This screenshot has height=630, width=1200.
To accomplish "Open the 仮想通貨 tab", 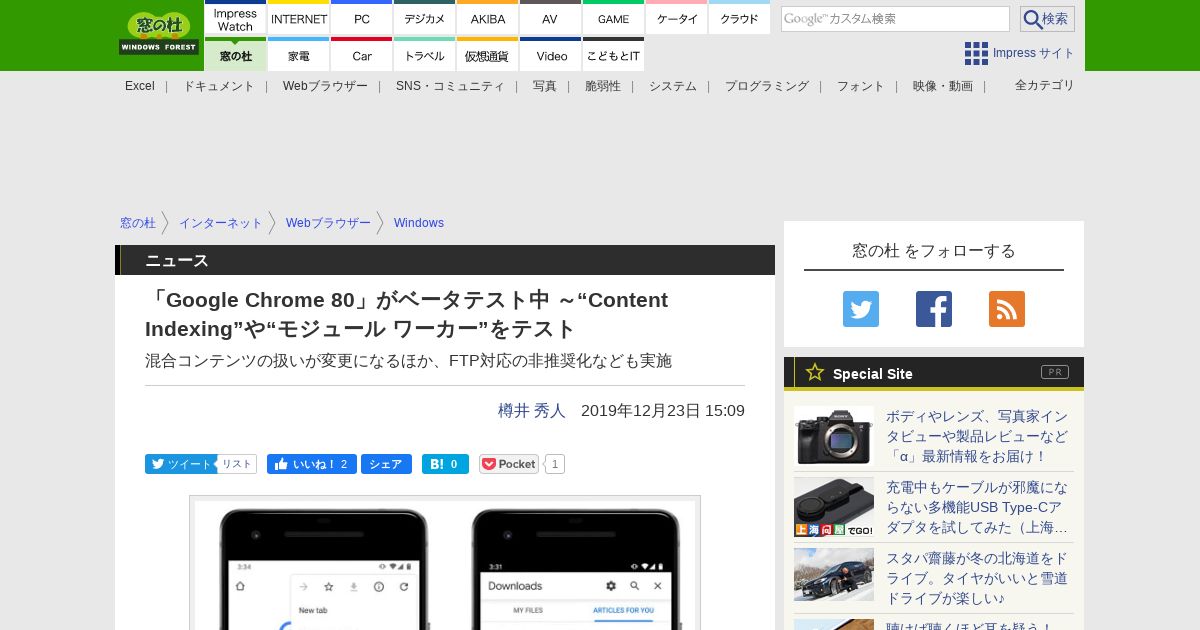I will (488, 55).
